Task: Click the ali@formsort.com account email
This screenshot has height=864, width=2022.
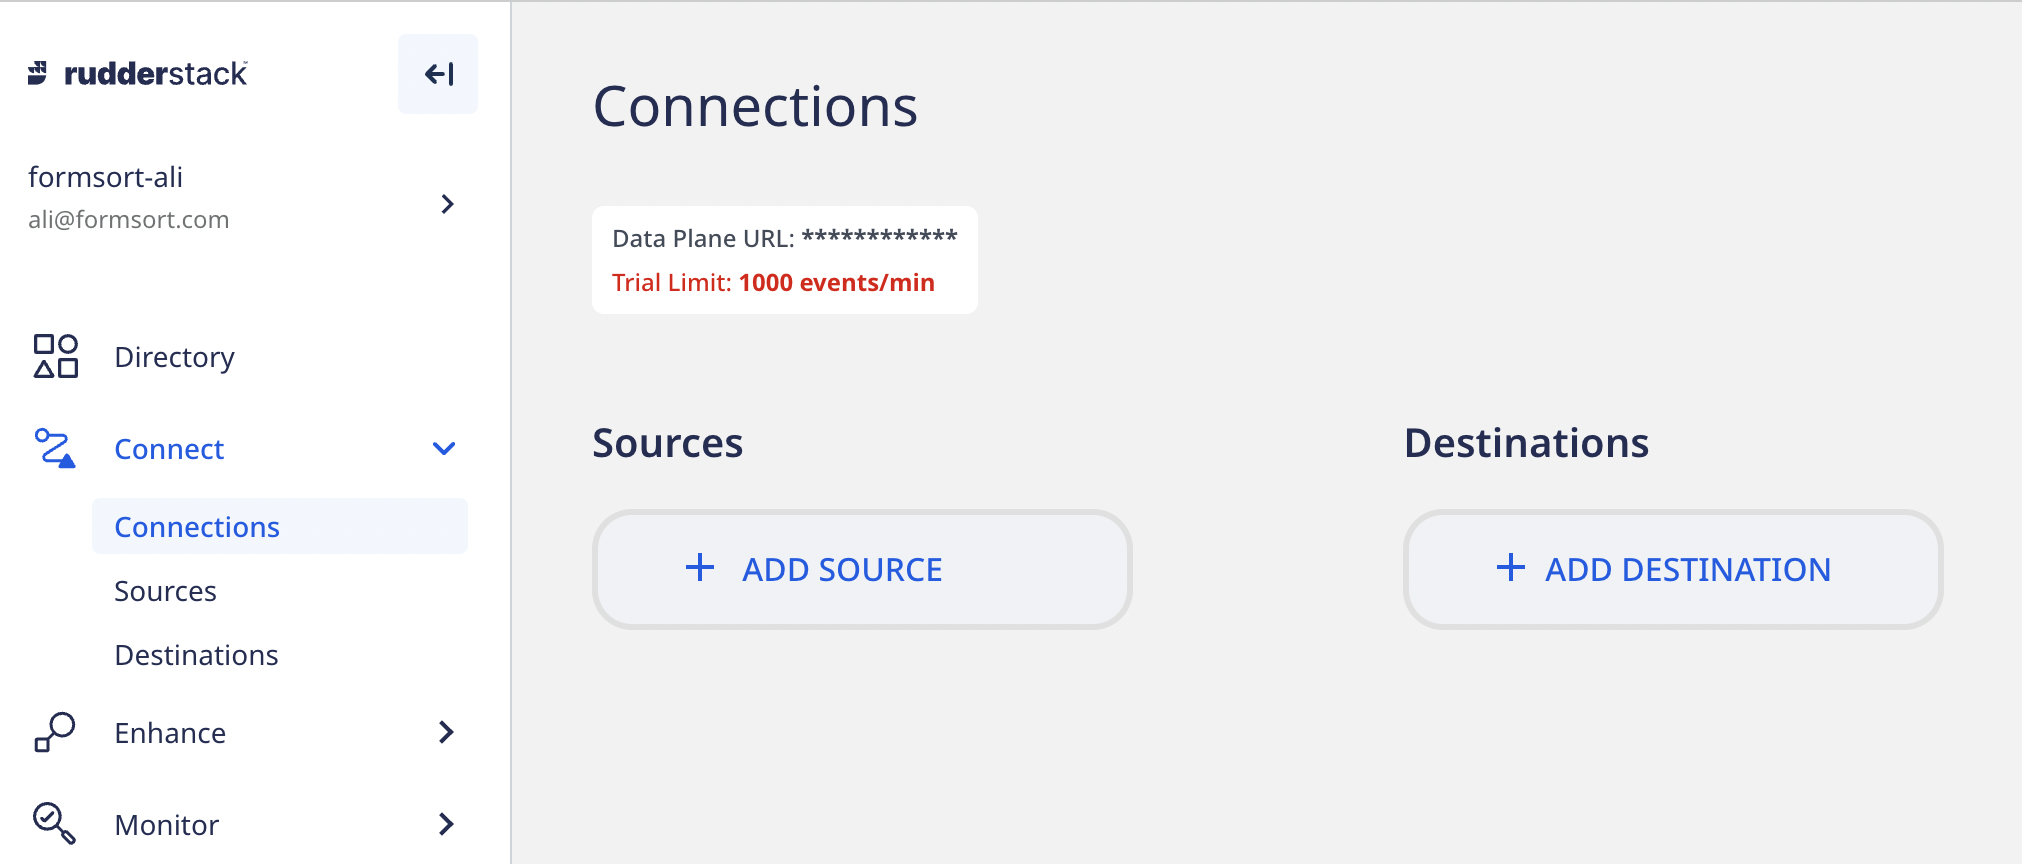Action: click(x=129, y=220)
